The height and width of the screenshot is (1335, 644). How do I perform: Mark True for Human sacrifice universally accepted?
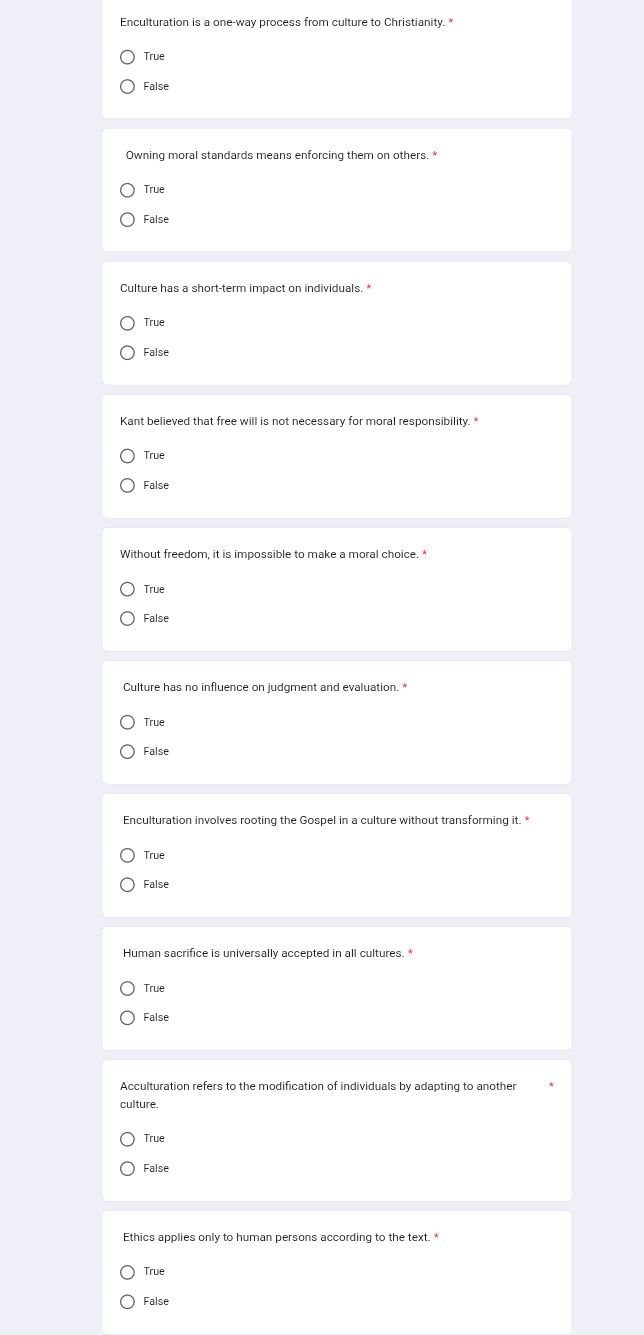coord(127,989)
